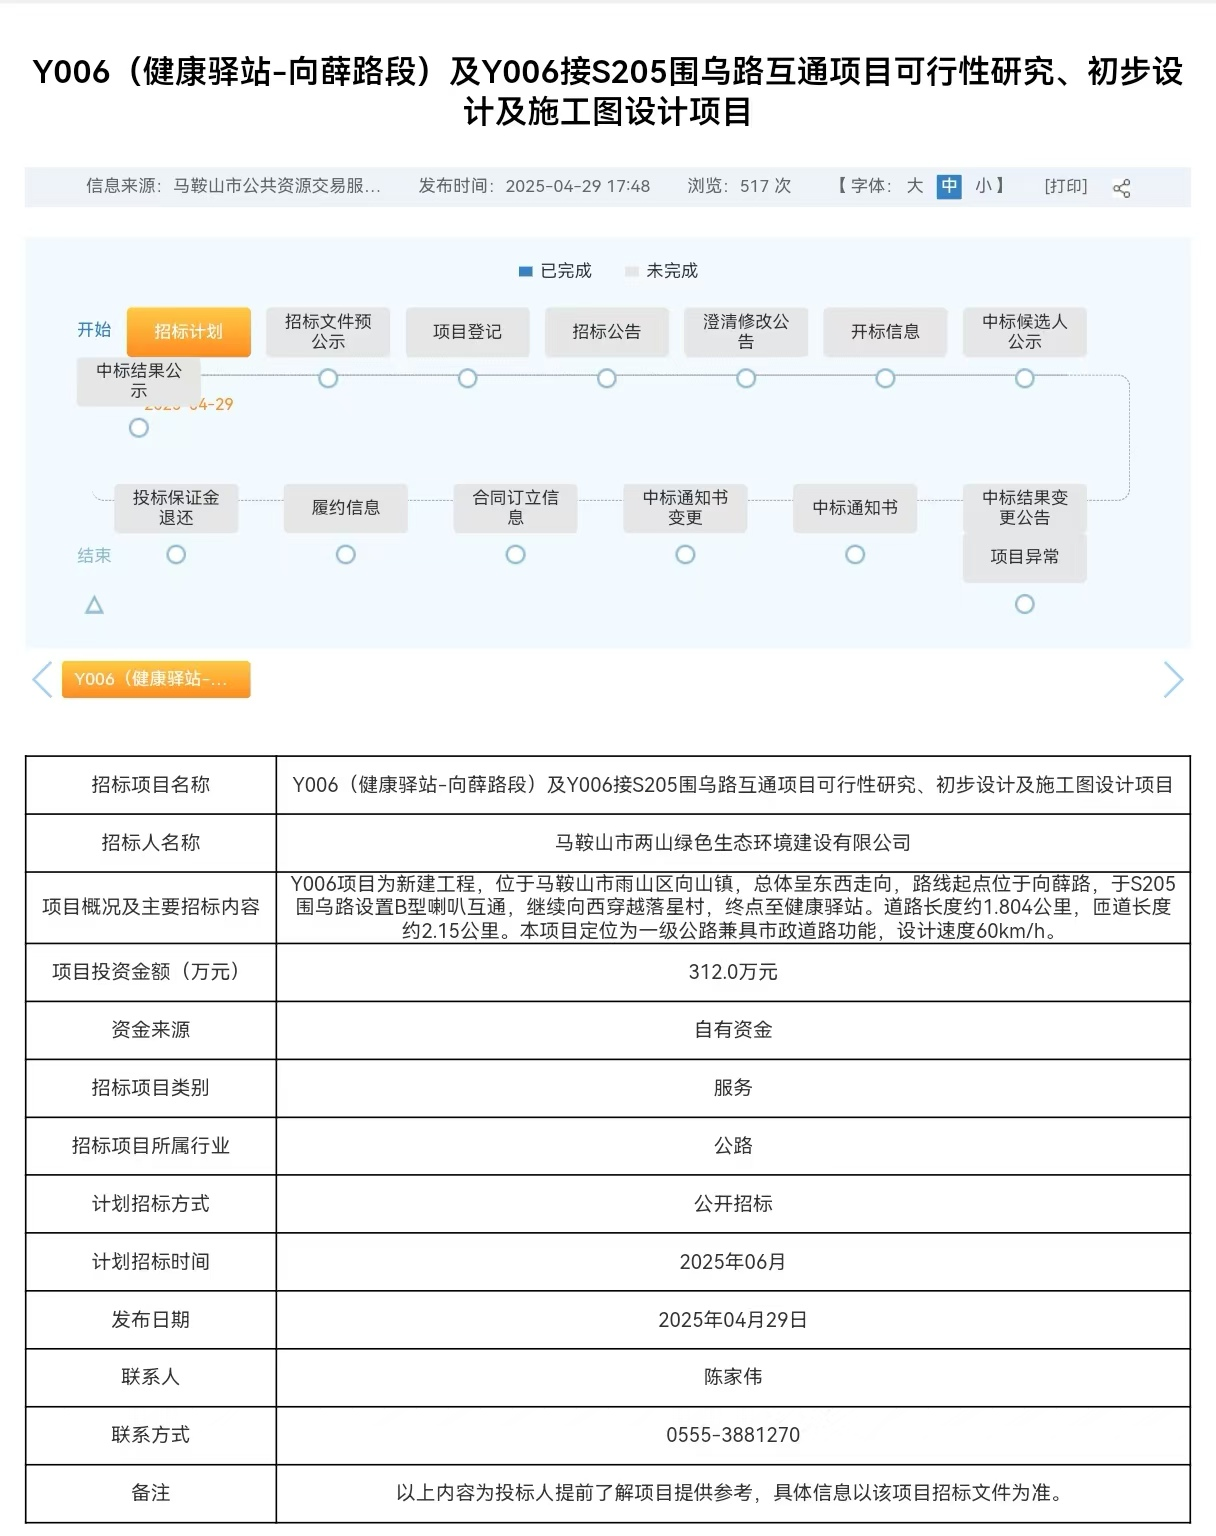Select the medium font size 中

(x=948, y=186)
